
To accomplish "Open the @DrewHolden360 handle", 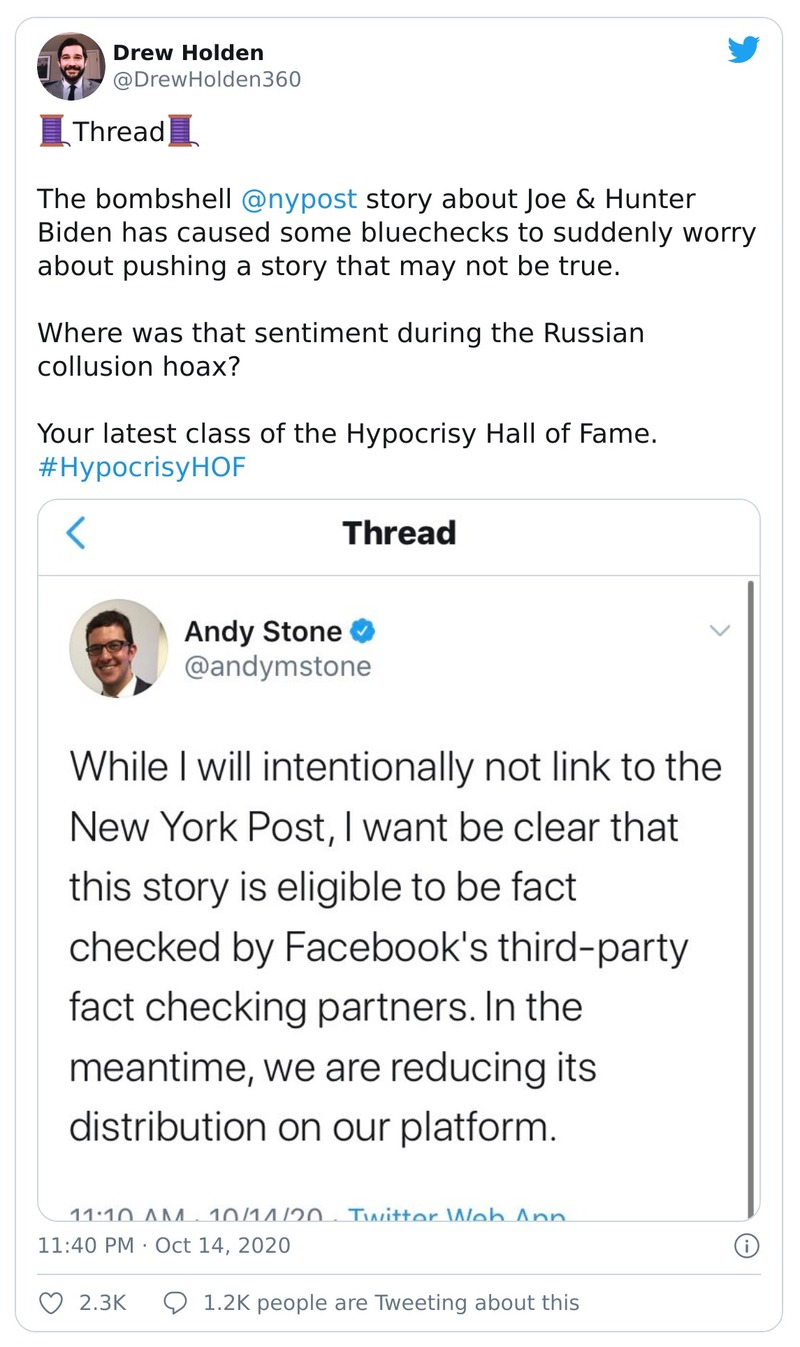I will (207, 79).
